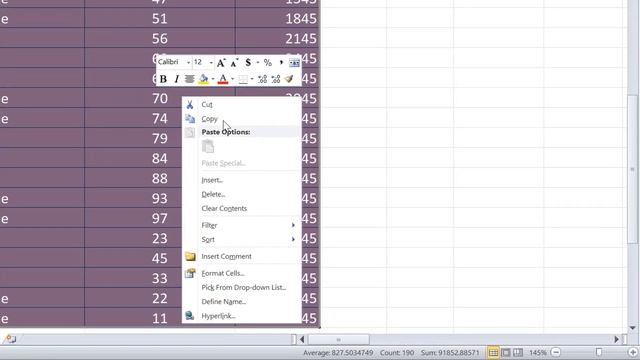The width and height of the screenshot is (640, 360).
Task: Select Insert... from context menu
Action: coord(241,180)
